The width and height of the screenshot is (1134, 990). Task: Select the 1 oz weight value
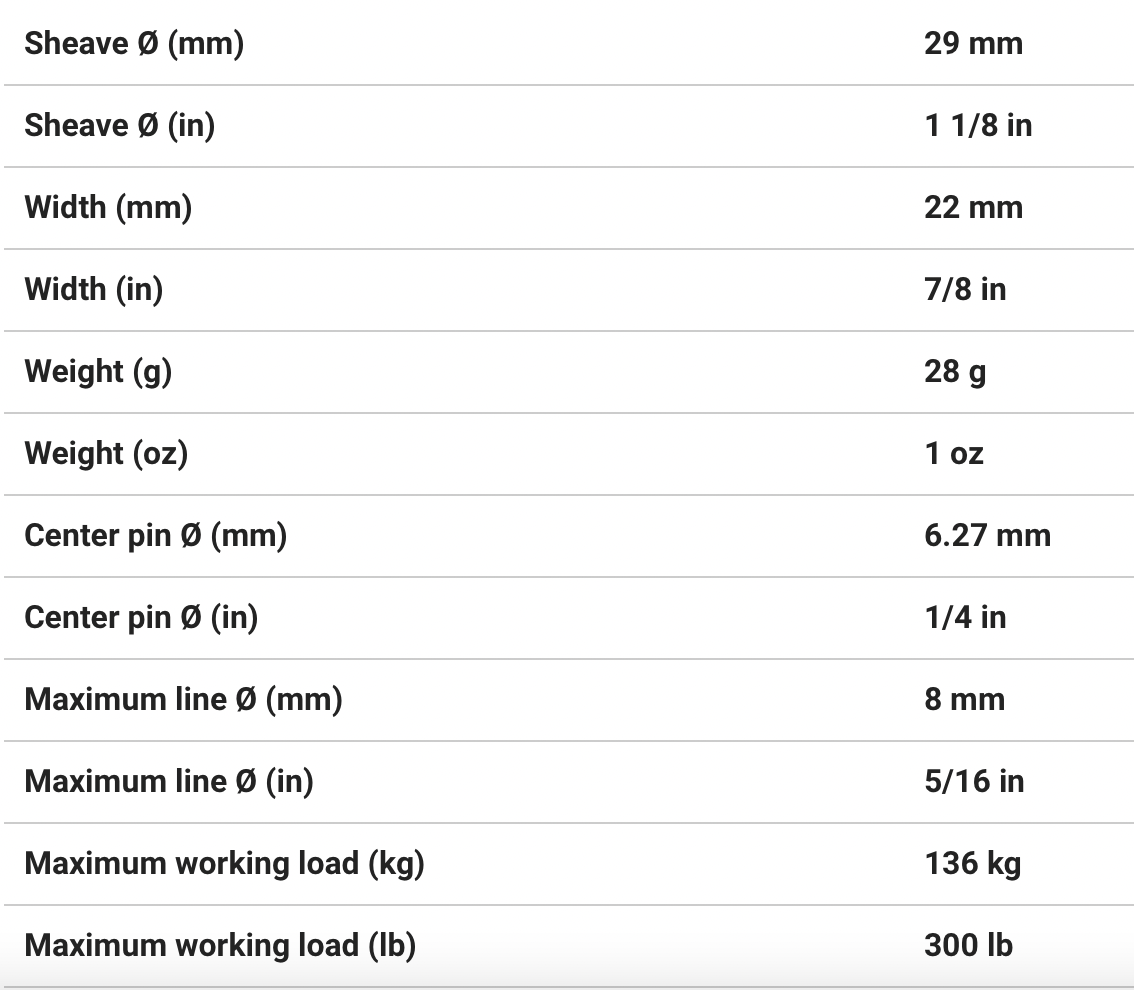coord(954,454)
